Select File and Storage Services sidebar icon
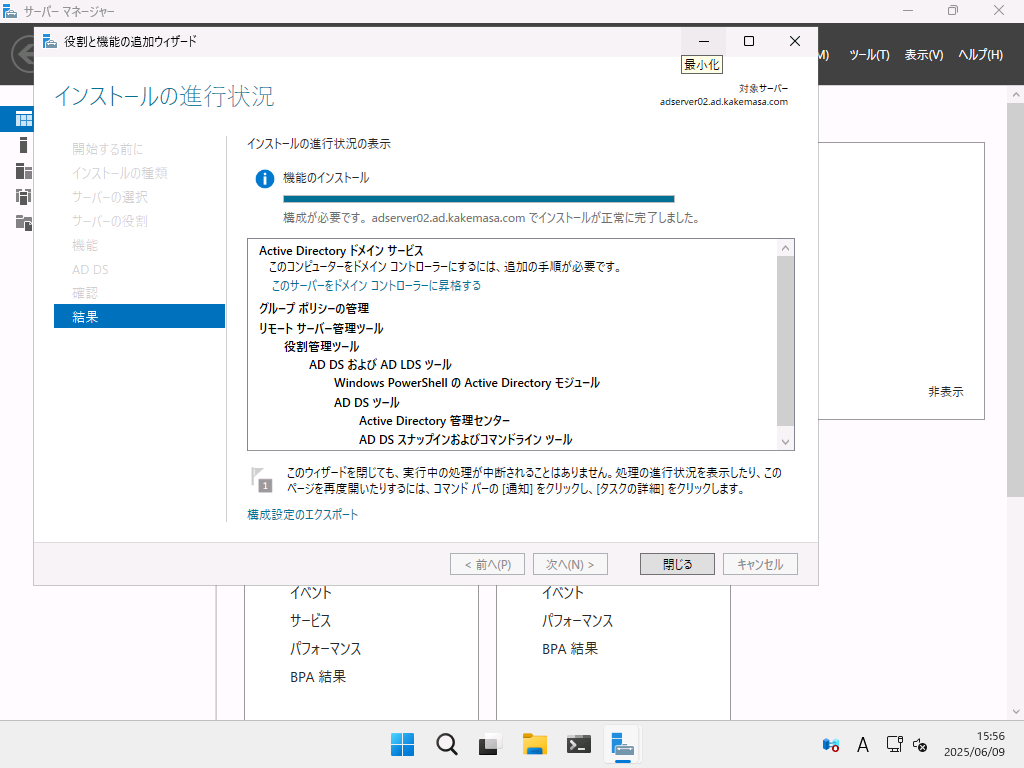Image resolution: width=1024 pixels, height=768 pixels. pos(23,223)
